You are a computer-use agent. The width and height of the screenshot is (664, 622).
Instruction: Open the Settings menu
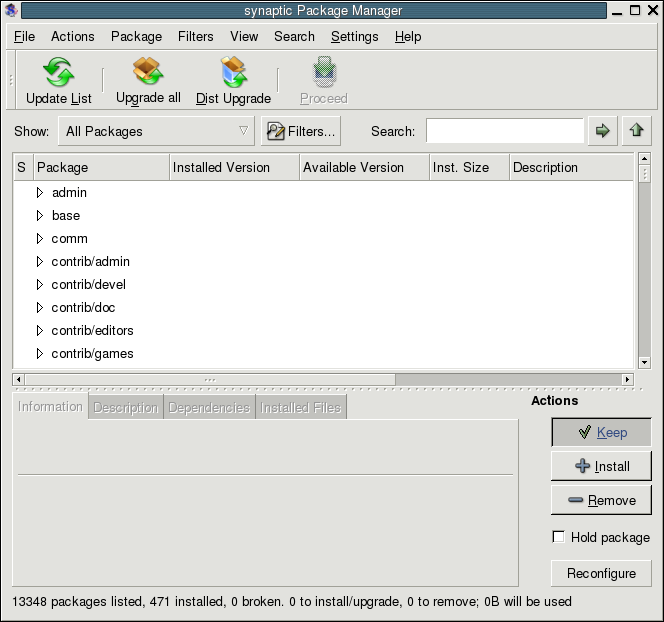[354, 37]
